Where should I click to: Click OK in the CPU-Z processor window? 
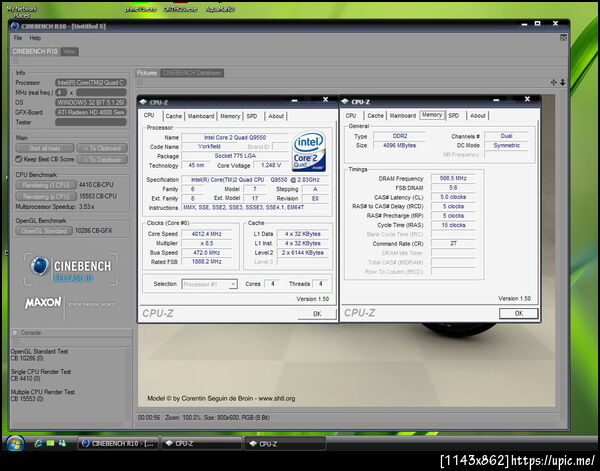317,314
